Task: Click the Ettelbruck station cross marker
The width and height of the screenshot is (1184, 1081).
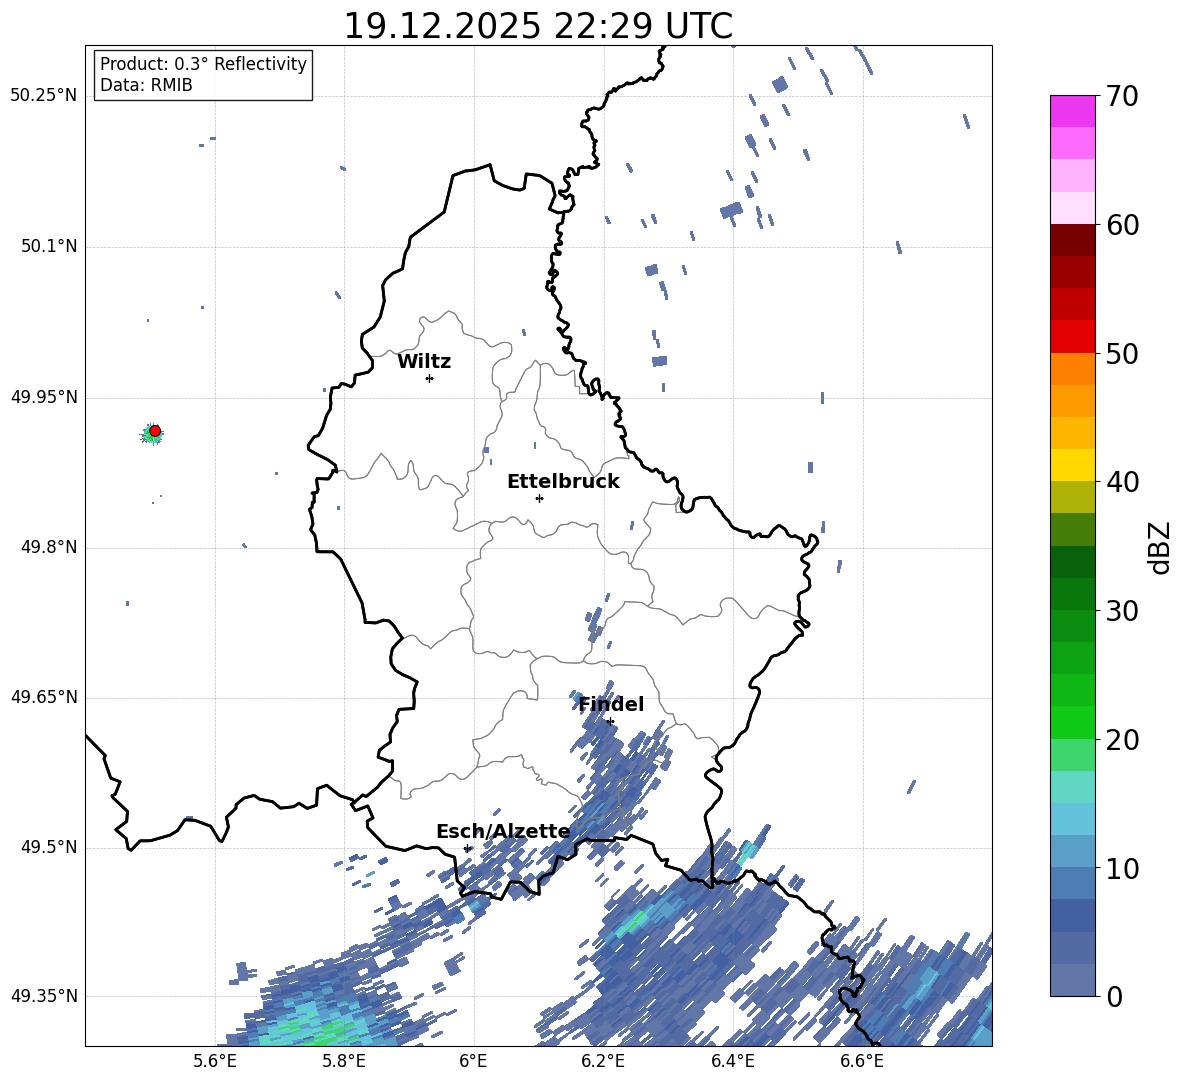Action: click(x=539, y=498)
